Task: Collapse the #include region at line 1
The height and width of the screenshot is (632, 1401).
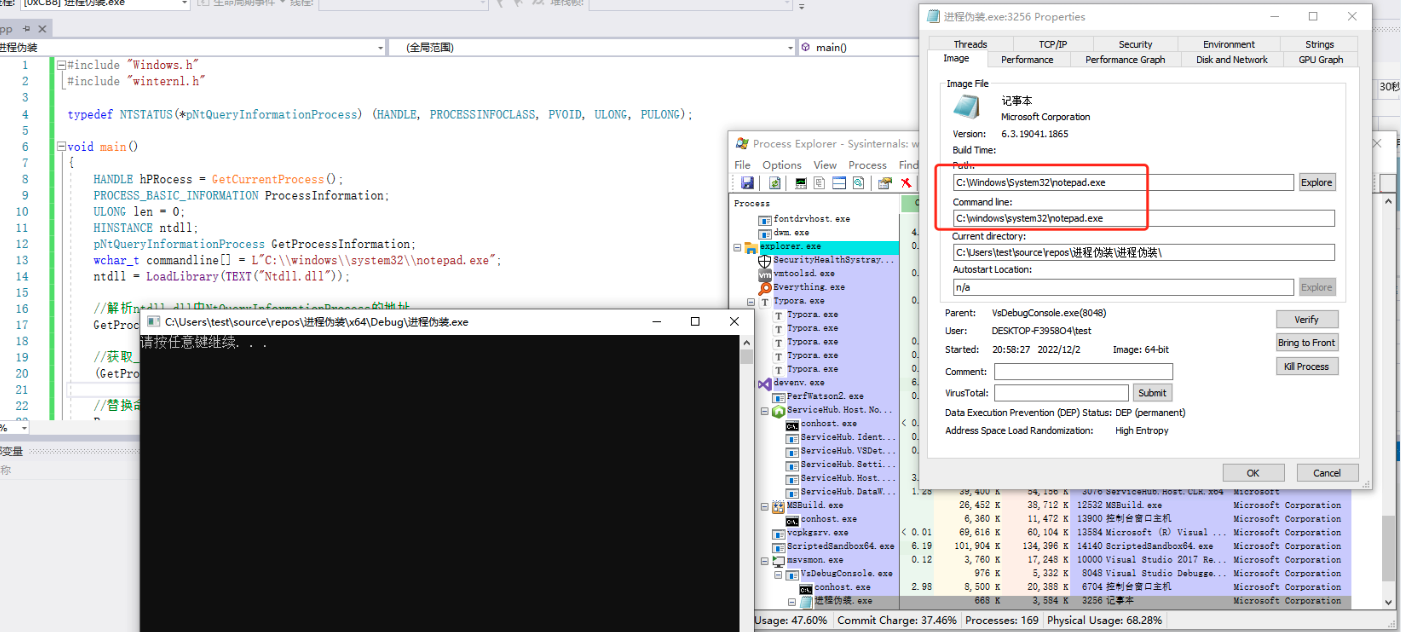Action: (60, 65)
